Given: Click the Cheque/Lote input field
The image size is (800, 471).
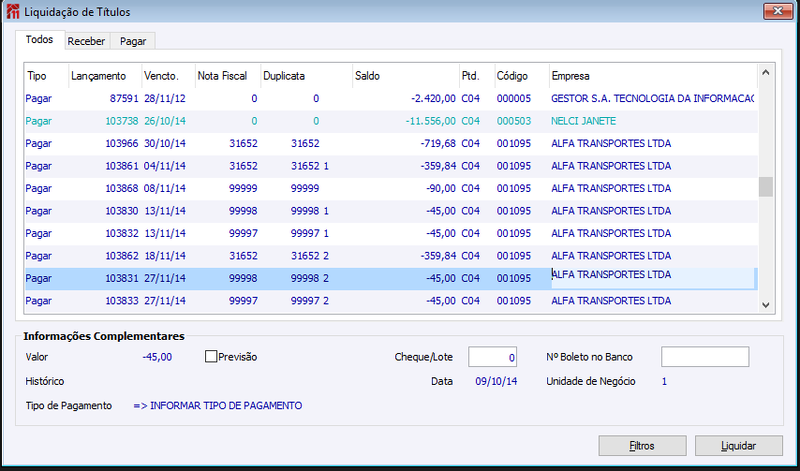Looking at the screenshot, I should (492, 357).
